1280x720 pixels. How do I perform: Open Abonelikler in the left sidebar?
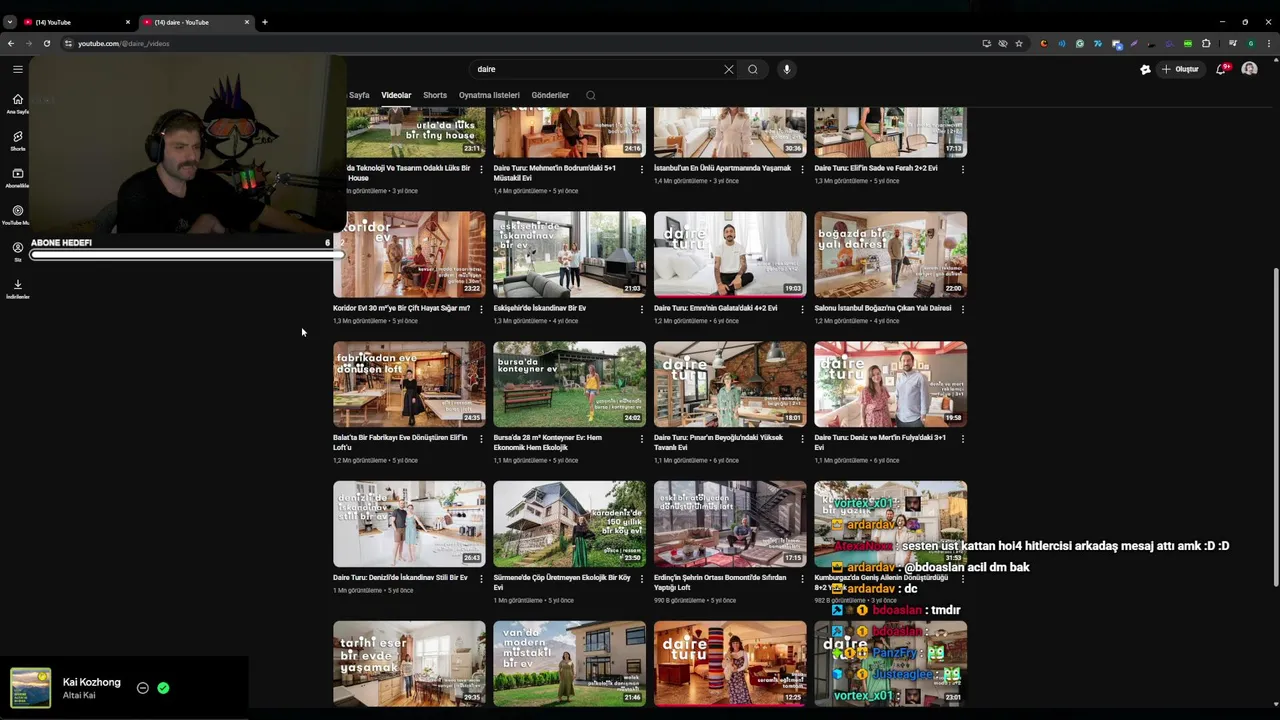(x=18, y=178)
